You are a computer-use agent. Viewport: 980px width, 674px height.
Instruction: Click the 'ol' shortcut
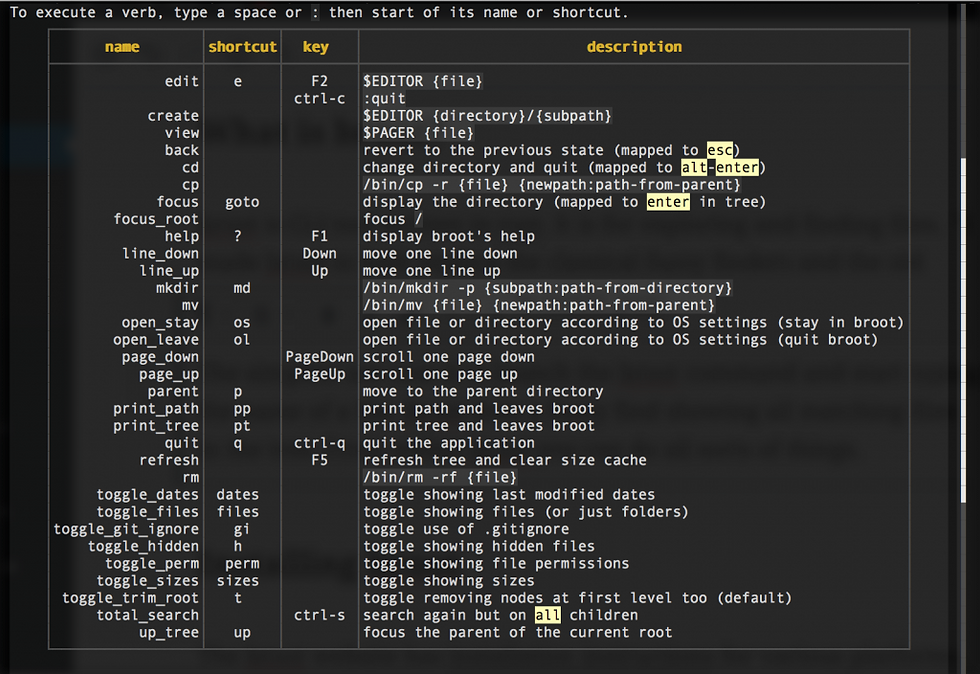242,340
